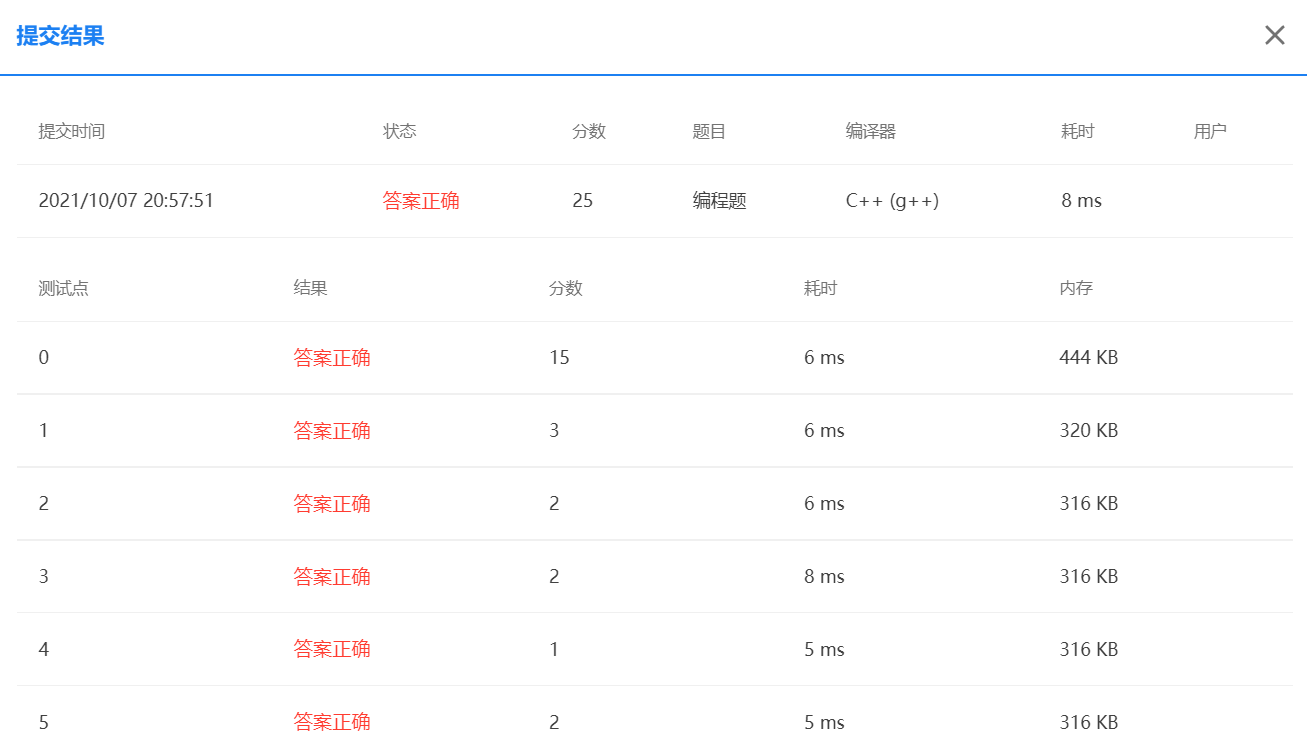Click 答案正确 result for test point 1
This screenshot has height=751, width=1307.
coord(332,430)
